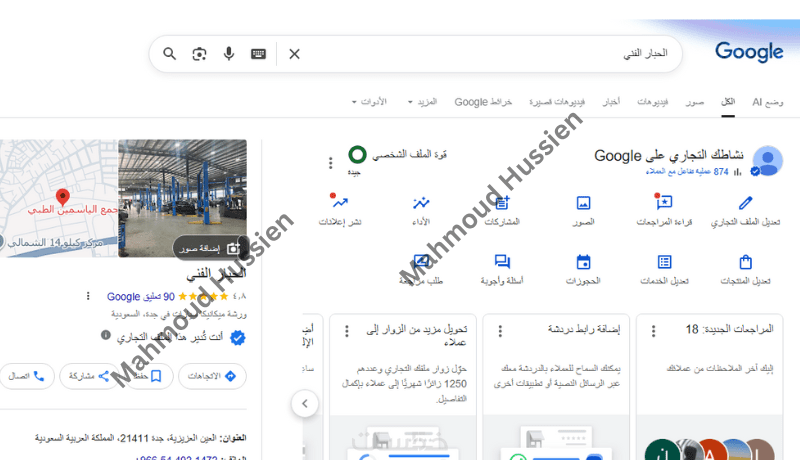Open the فيديوهات tab

[x=653, y=102]
